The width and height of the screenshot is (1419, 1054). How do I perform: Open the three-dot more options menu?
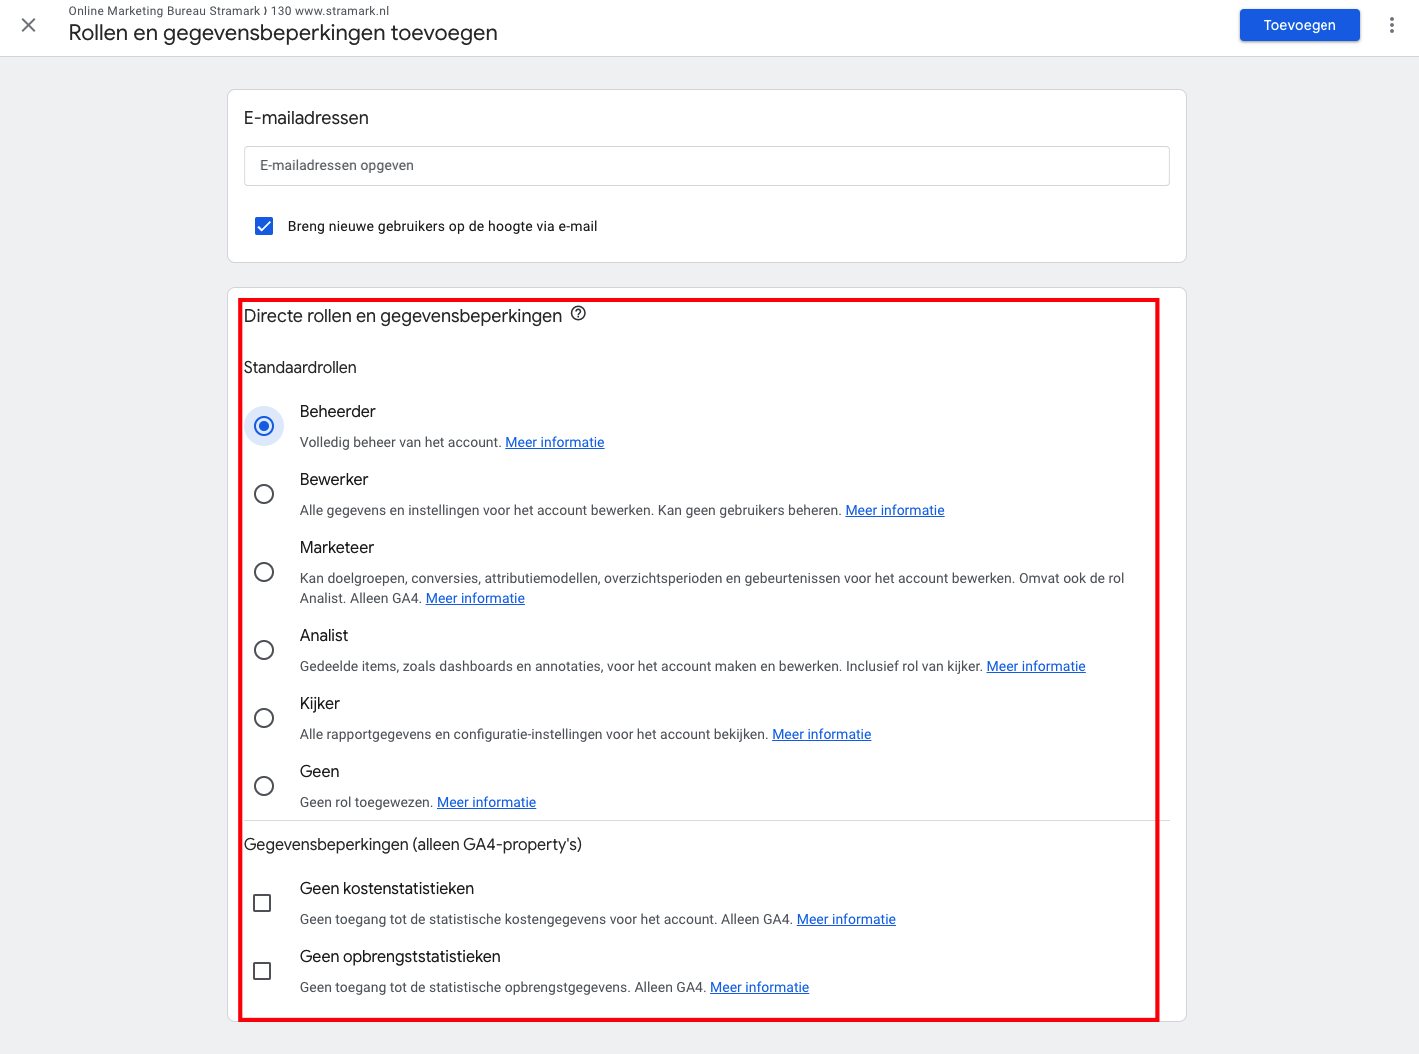pos(1391,25)
